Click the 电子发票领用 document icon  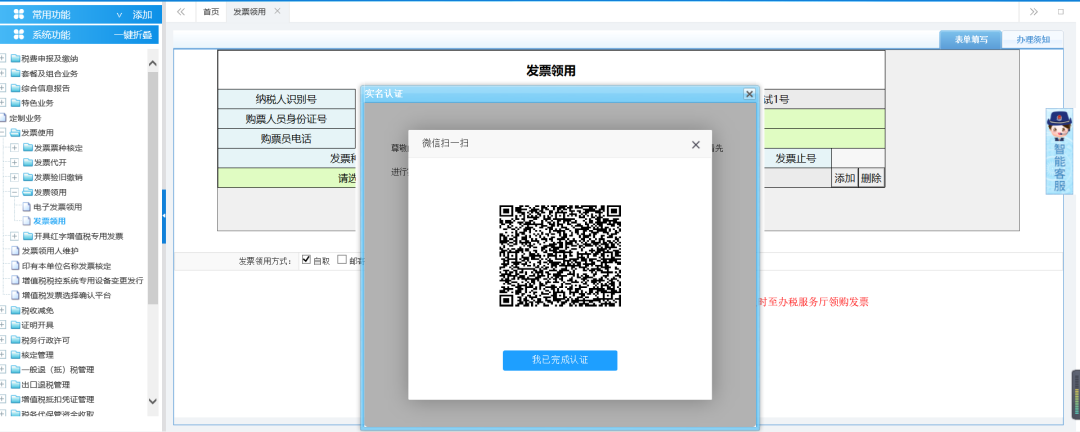pos(26,207)
